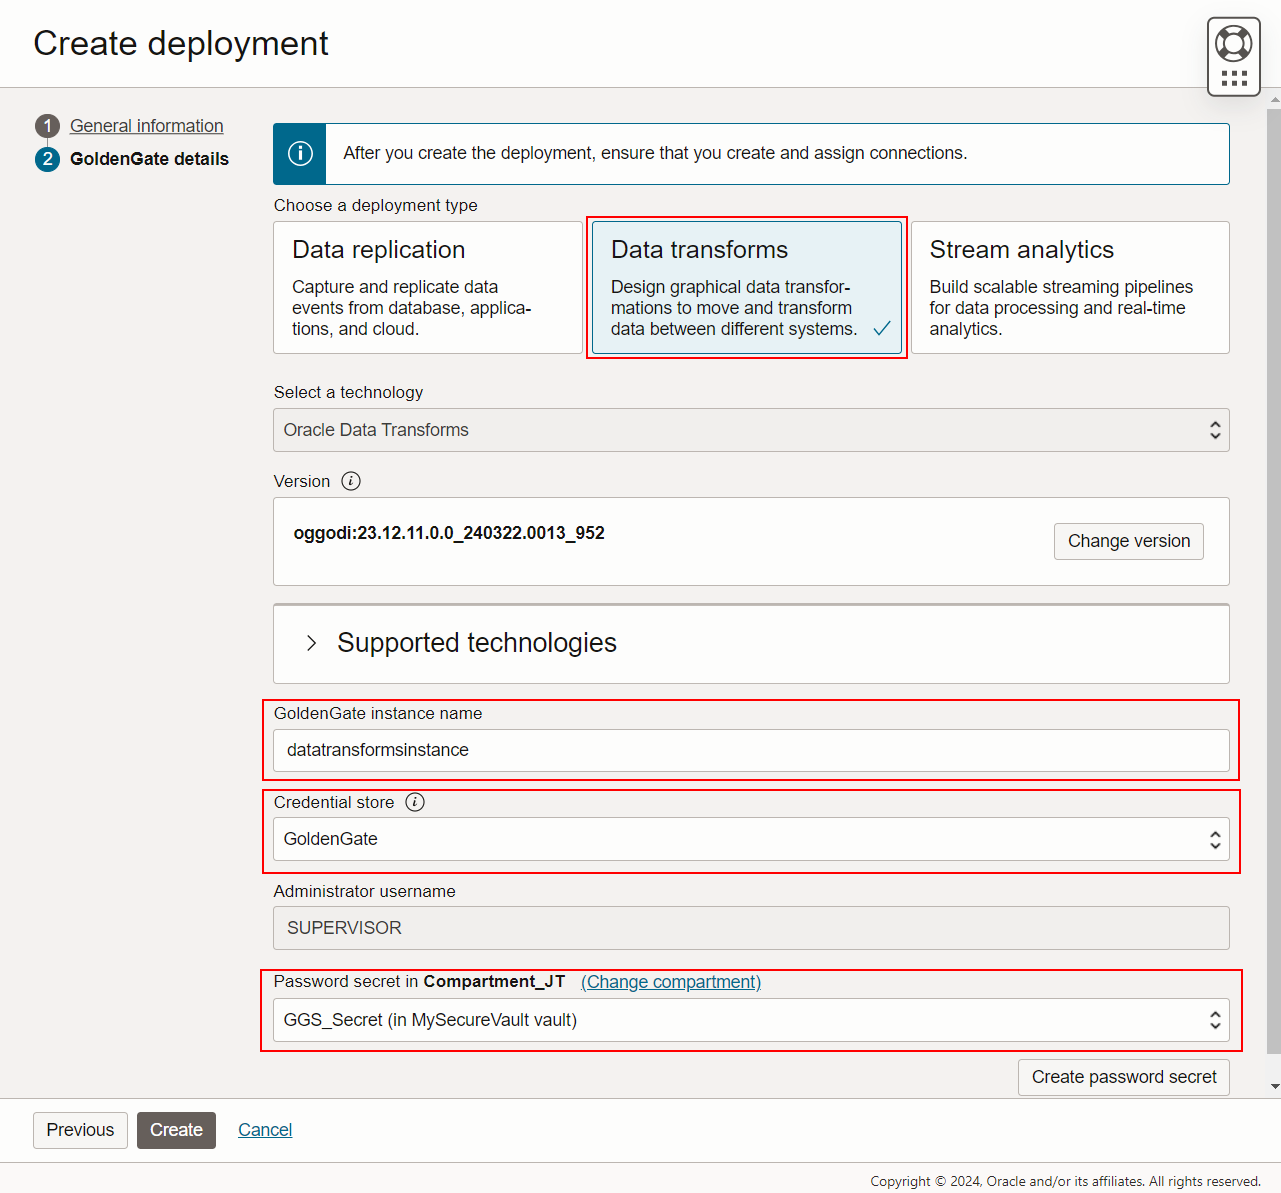The width and height of the screenshot is (1281, 1193).
Task: Select the Data transforms deployment type
Action: point(746,288)
